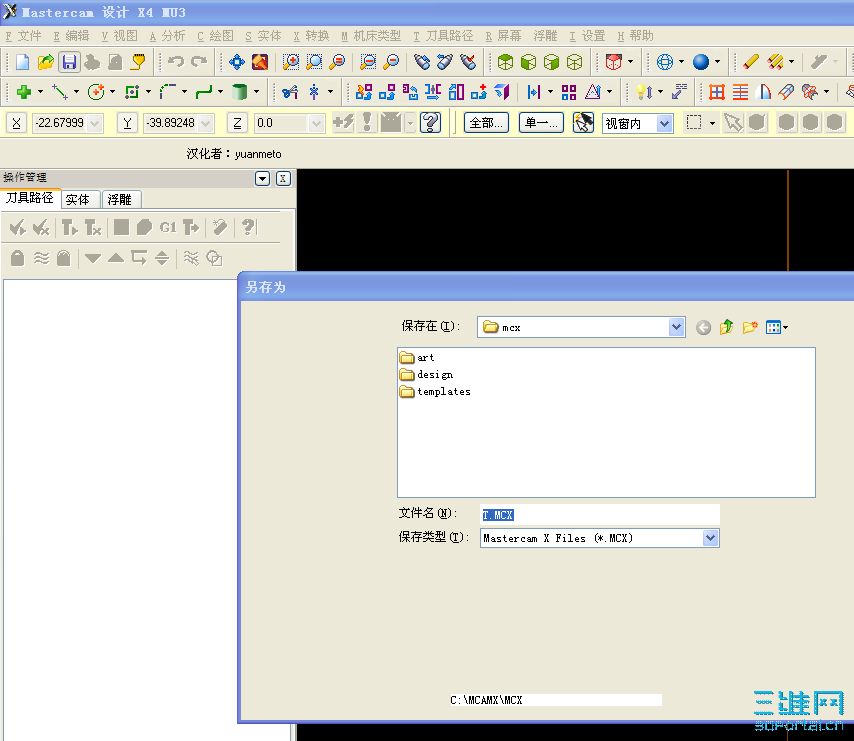The image size is (854, 741).
Task: Click the move down arrow in operations manager
Action: [x=93, y=258]
